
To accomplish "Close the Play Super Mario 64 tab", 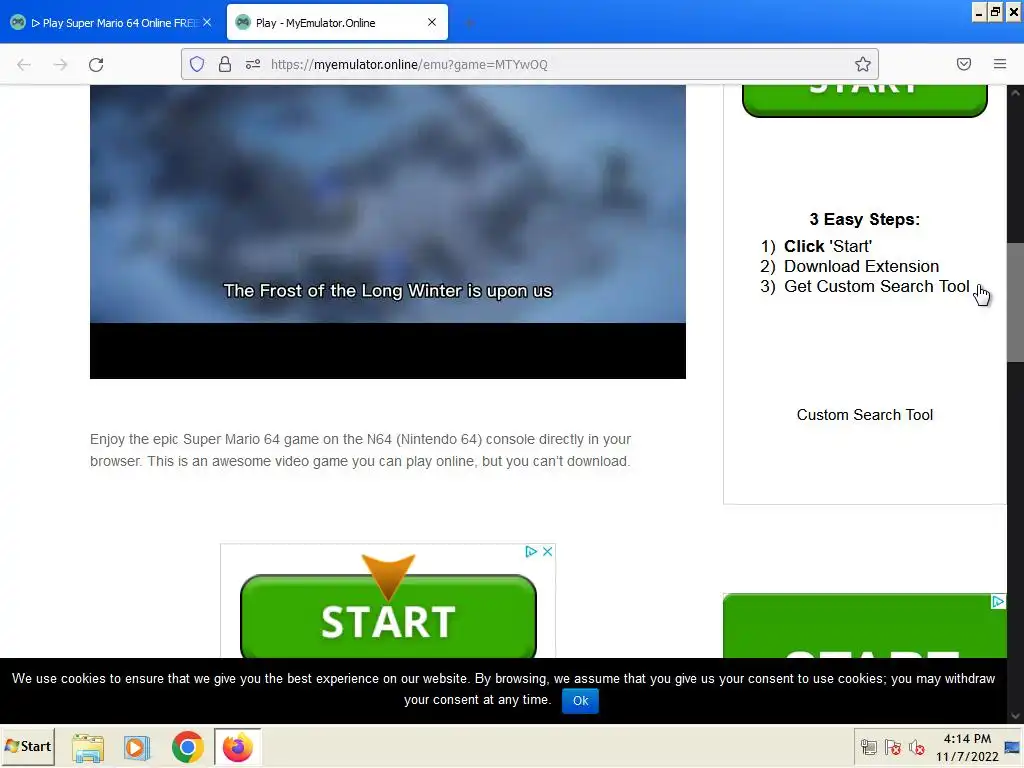I will point(207,22).
